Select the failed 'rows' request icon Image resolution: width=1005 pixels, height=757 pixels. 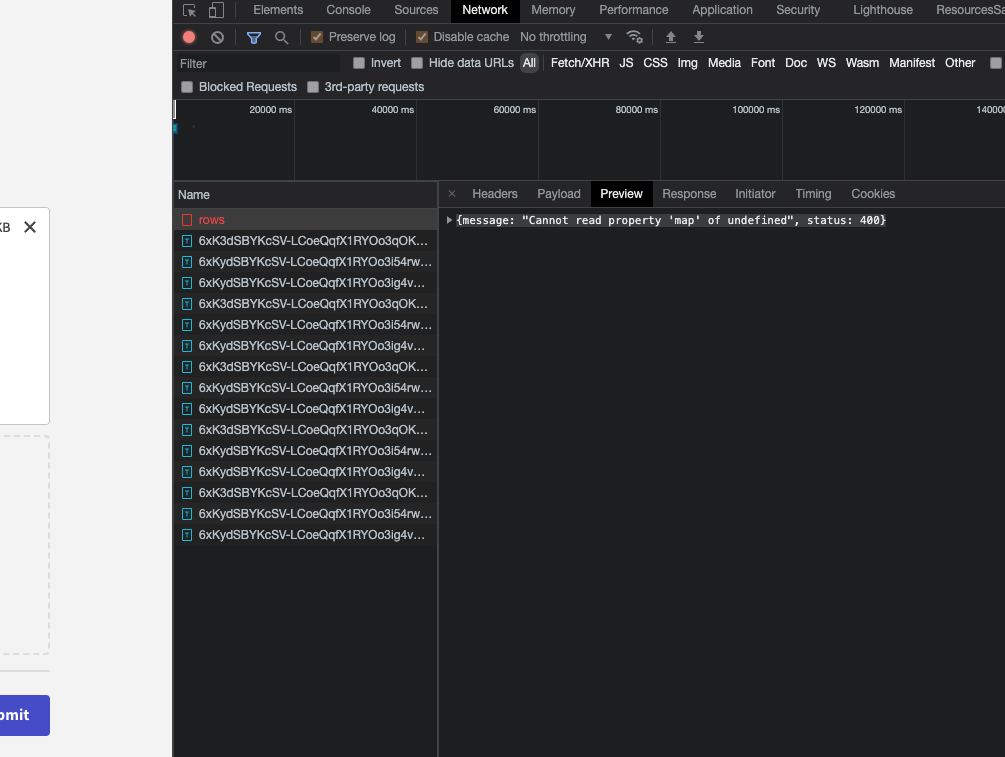pos(187,220)
